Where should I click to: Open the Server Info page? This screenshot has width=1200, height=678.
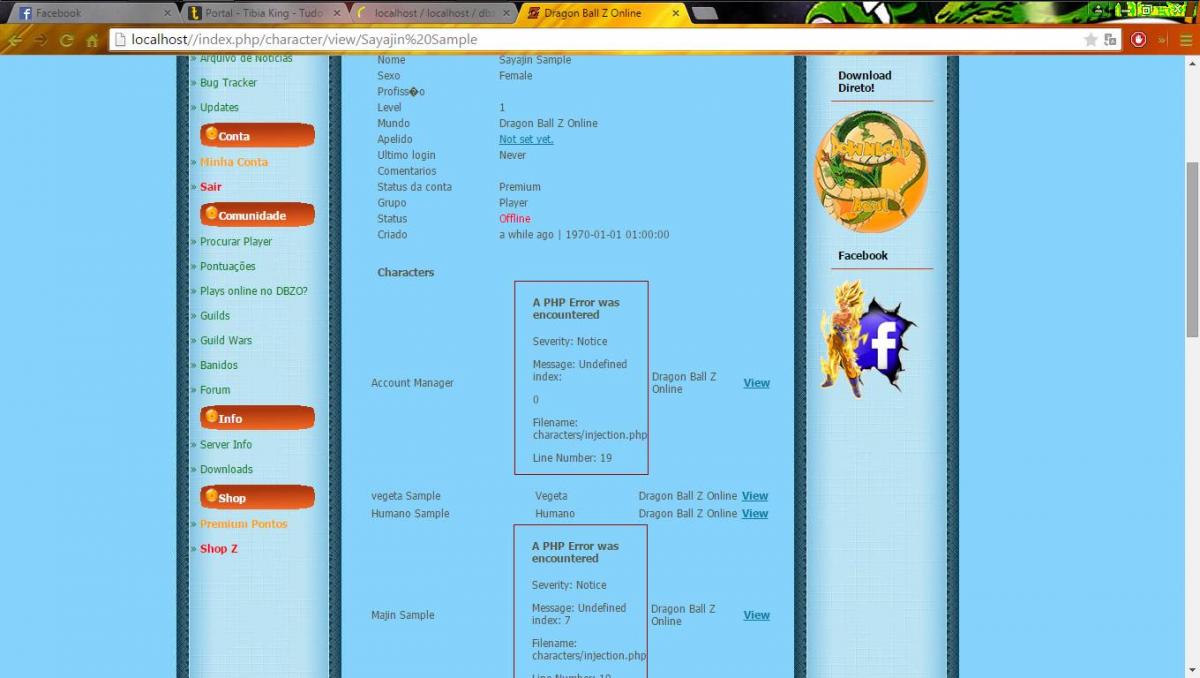click(x=225, y=445)
